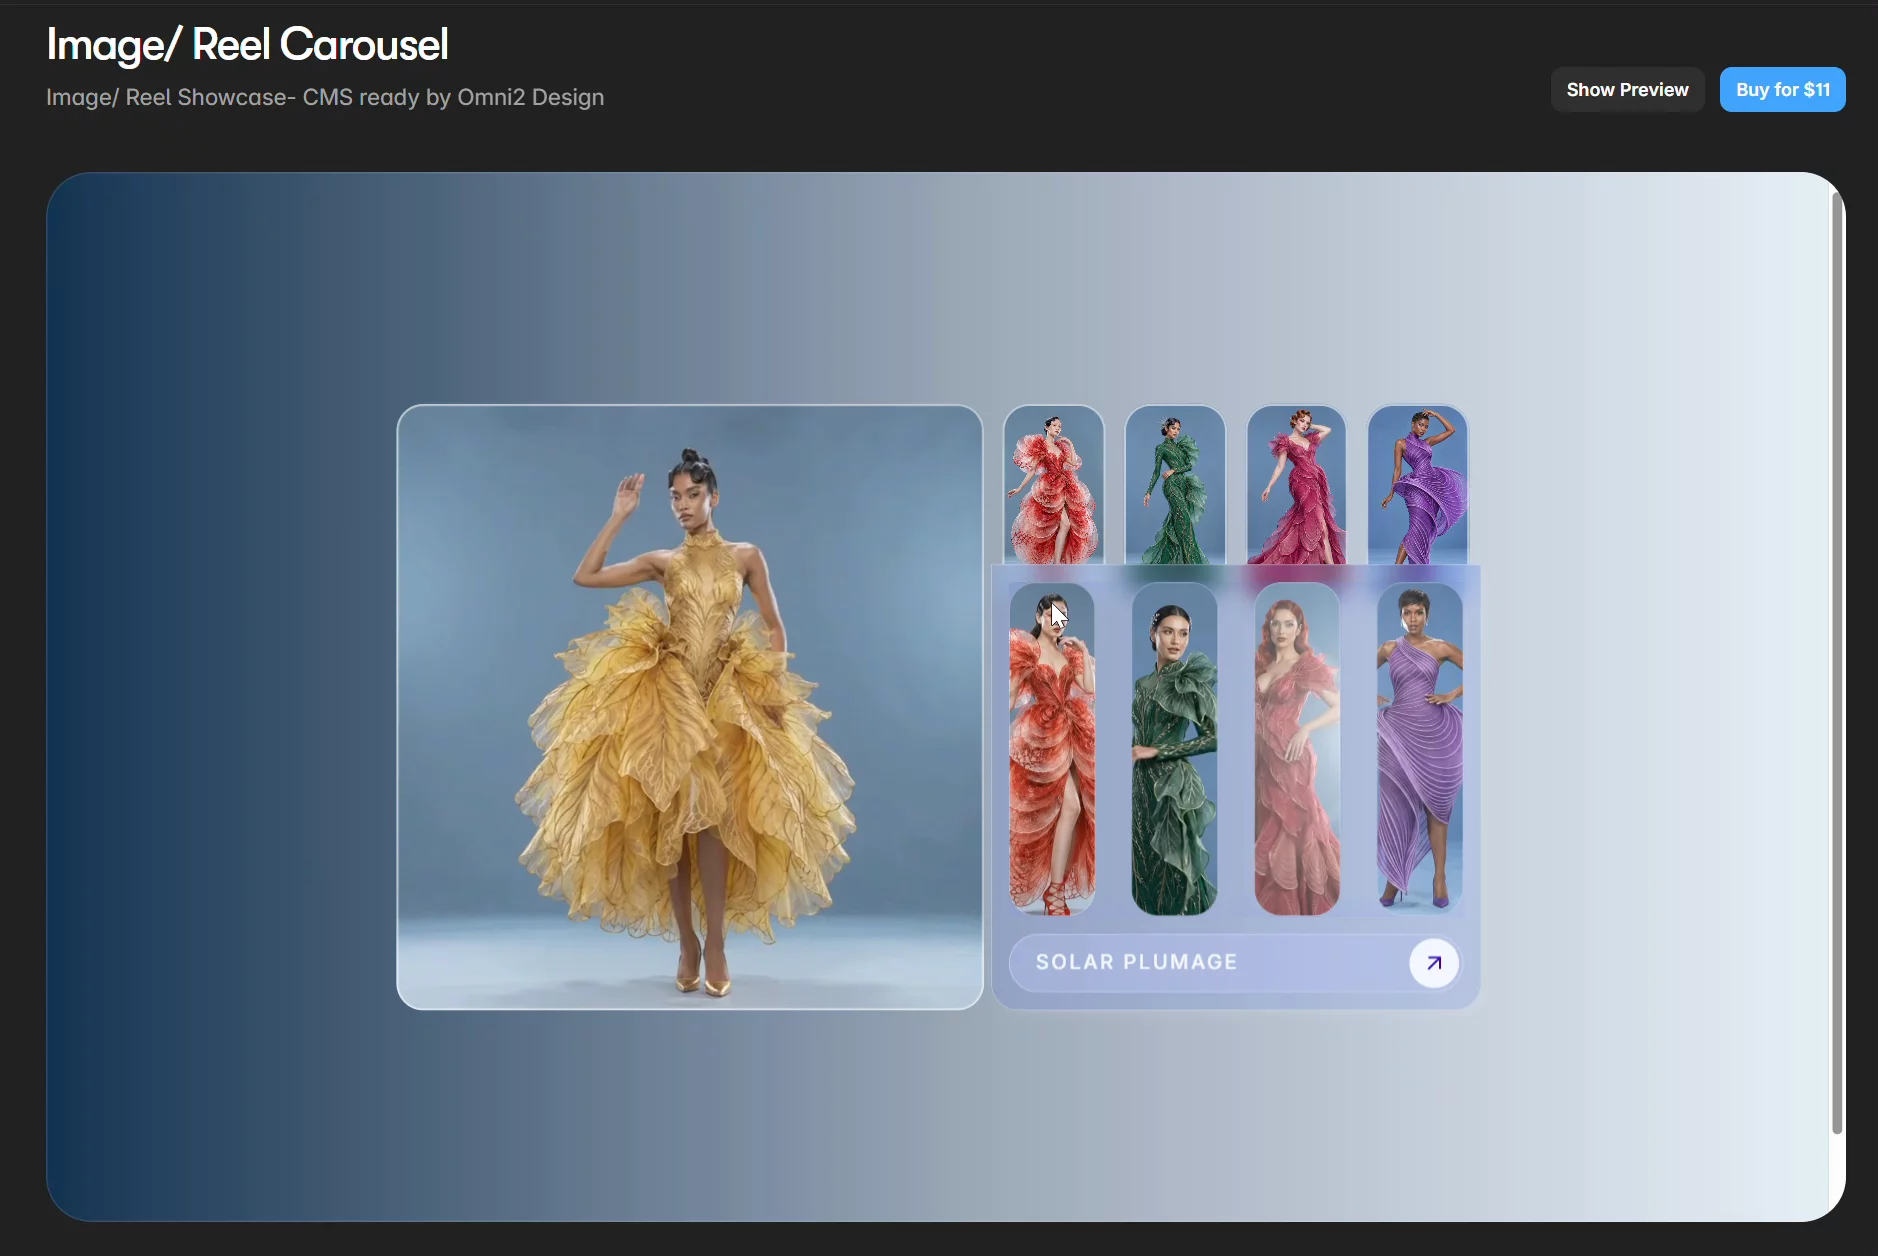Open the arrow icon beside Solar Plumage
Image resolution: width=1878 pixels, height=1256 pixels.
pos(1433,963)
